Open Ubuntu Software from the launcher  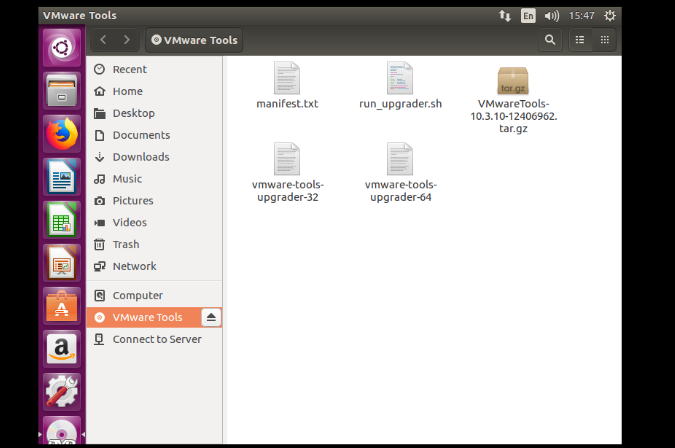click(62, 306)
